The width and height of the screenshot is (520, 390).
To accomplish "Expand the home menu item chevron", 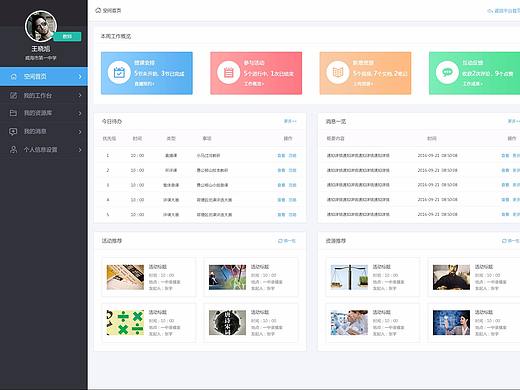I will [80, 77].
